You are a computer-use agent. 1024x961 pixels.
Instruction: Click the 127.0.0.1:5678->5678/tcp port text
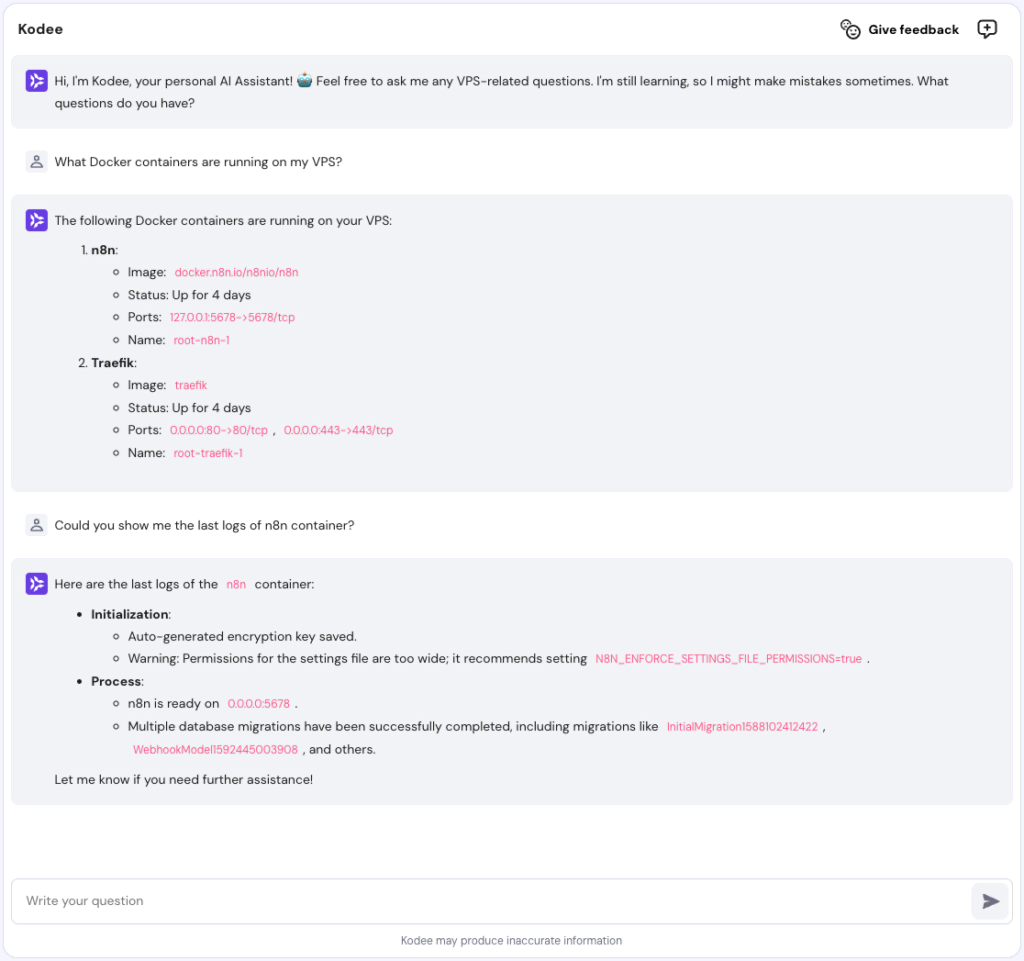(232, 317)
